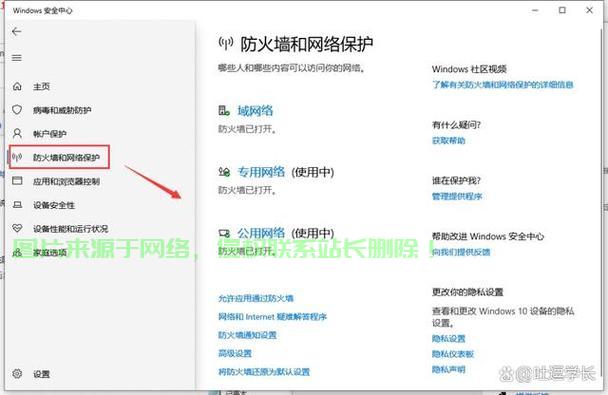The width and height of the screenshot is (608, 395).
Task: Click 允许应用通过防火墙 link
Action: coord(256,298)
